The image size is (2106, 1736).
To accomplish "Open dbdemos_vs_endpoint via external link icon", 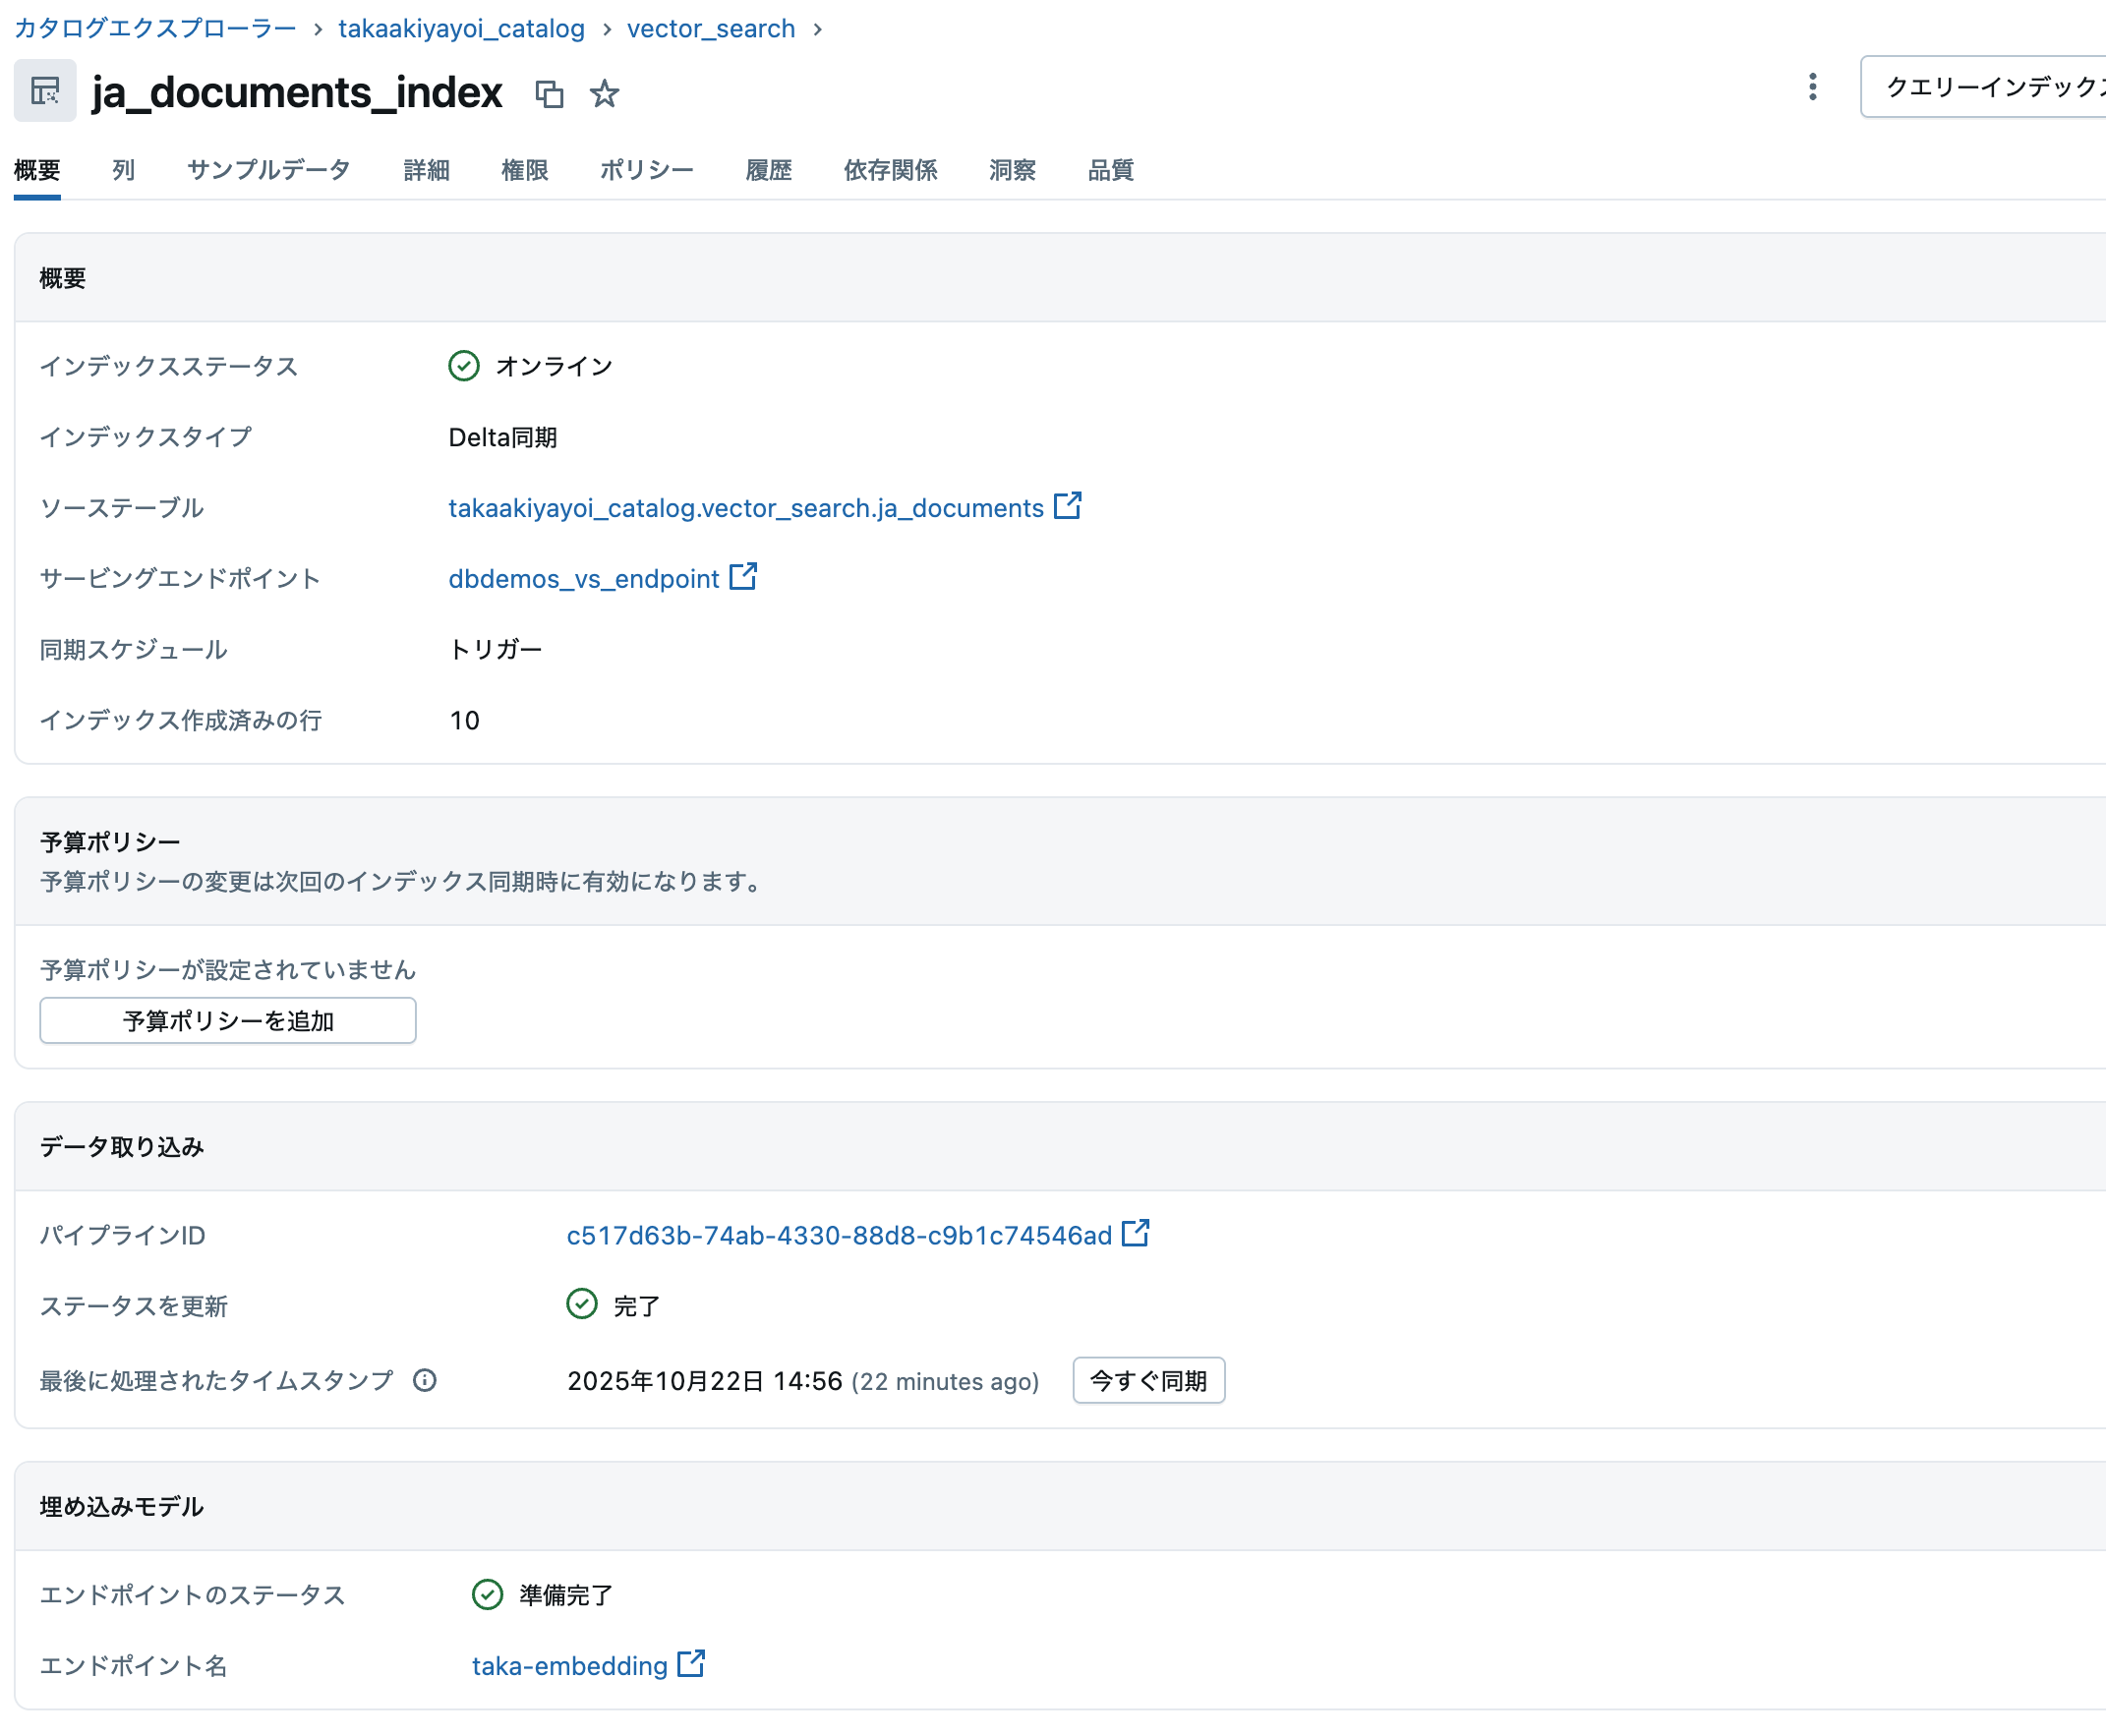I will point(742,577).
